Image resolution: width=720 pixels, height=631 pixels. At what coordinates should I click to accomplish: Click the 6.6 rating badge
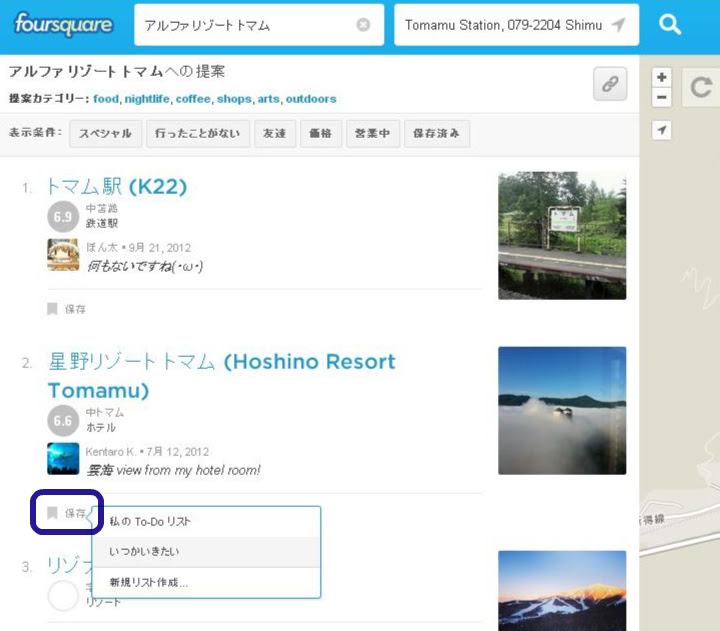pyautogui.click(x=63, y=421)
